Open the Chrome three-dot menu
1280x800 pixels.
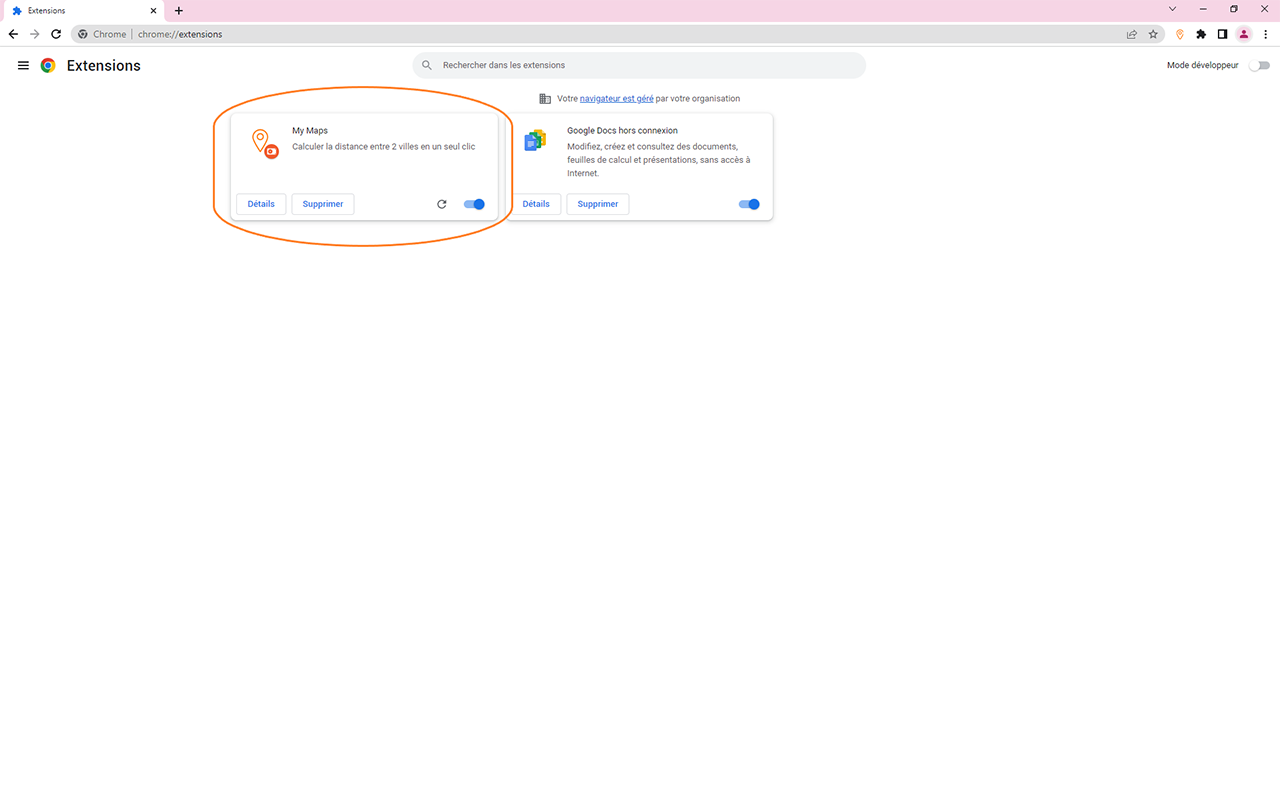point(1266,34)
